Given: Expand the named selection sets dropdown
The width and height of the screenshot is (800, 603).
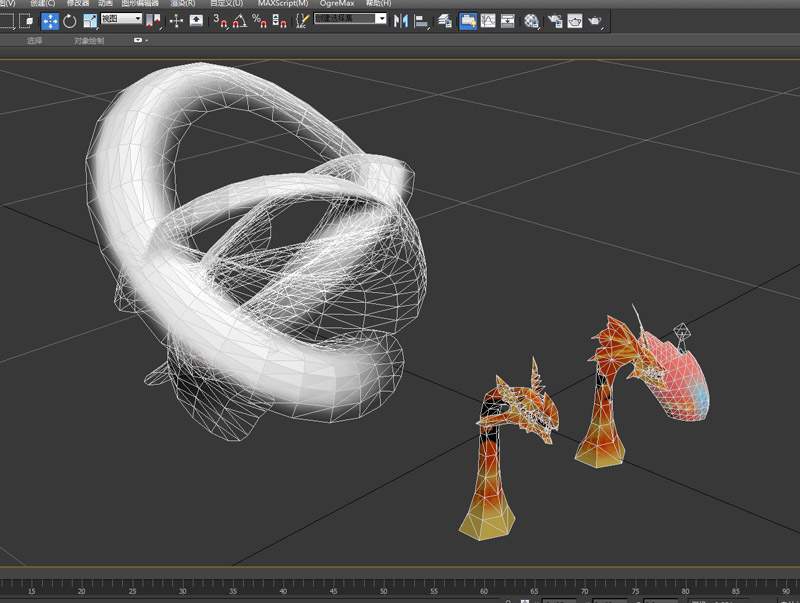Looking at the screenshot, I should [x=381, y=19].
